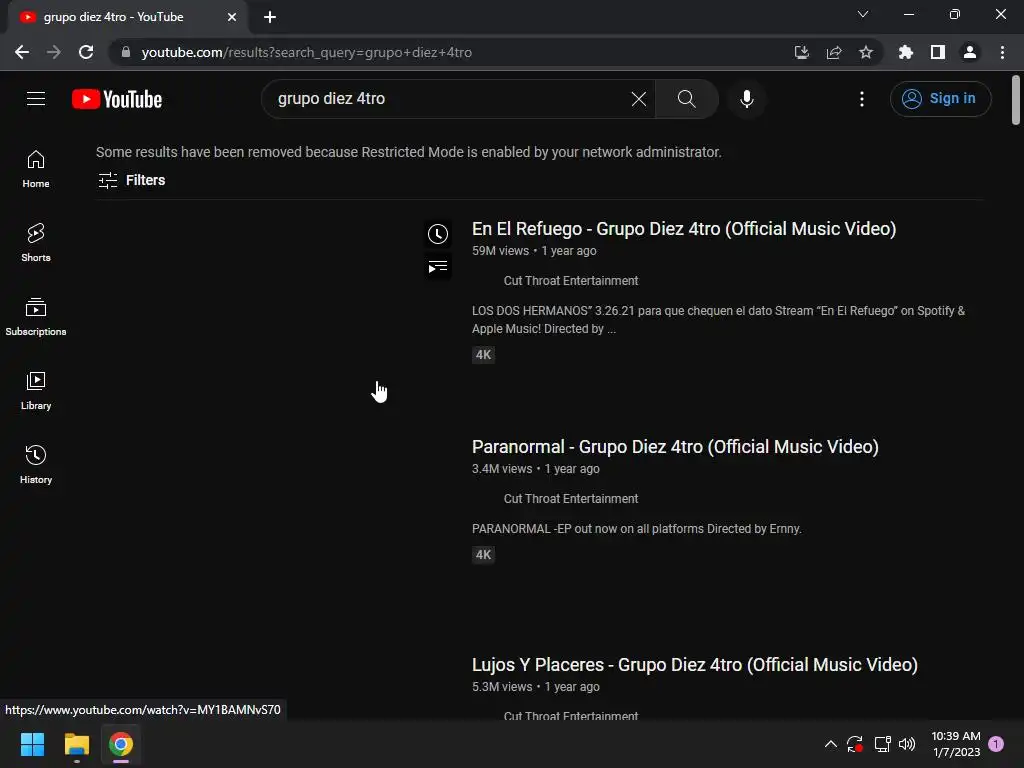This screenshot has width=1024, height=768.
Task: Clear the search query with X
Action: click(x=639, y=99)
